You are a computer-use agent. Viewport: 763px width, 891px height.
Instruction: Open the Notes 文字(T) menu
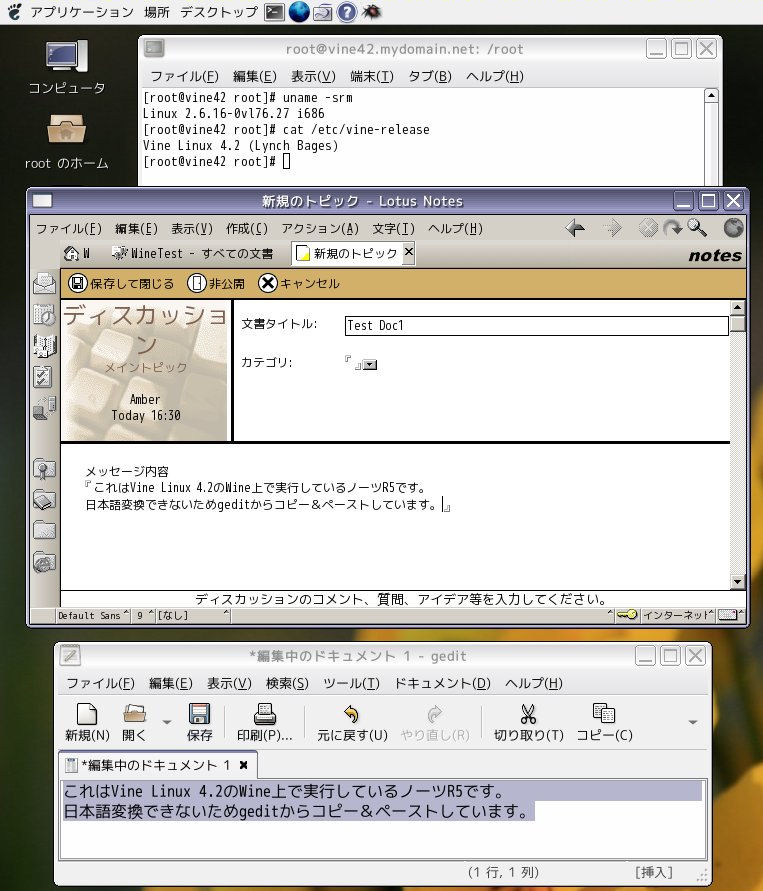point(393,228)
